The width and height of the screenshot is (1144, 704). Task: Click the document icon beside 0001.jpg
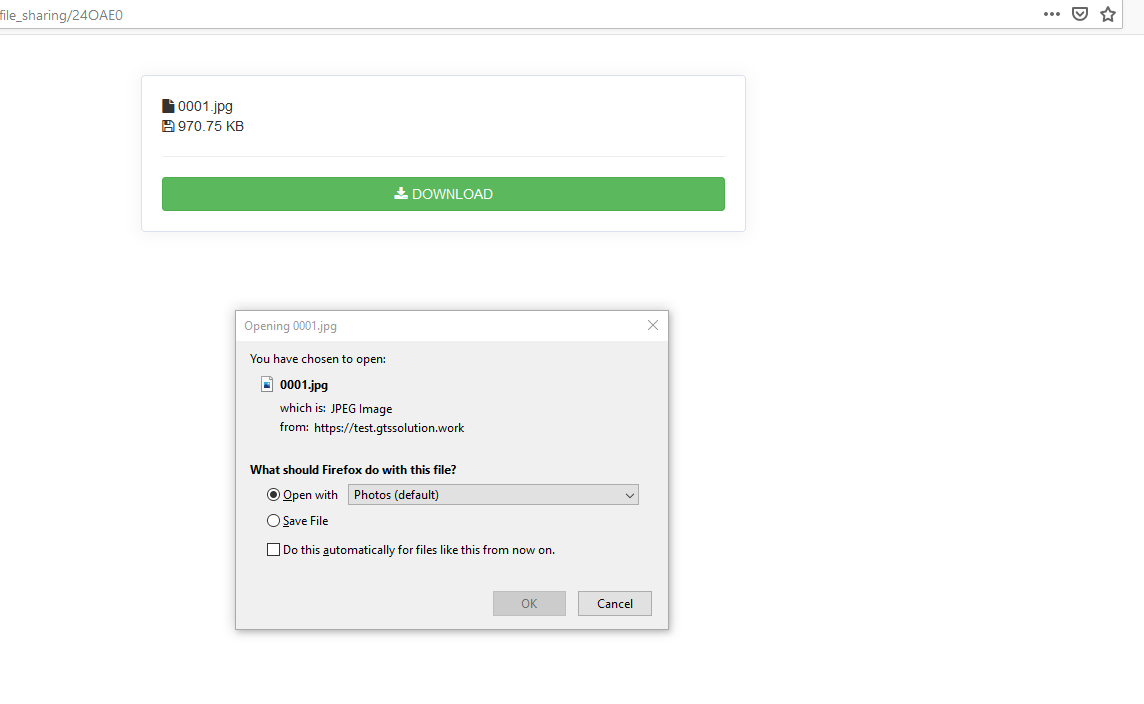click(x=167, y=105)
